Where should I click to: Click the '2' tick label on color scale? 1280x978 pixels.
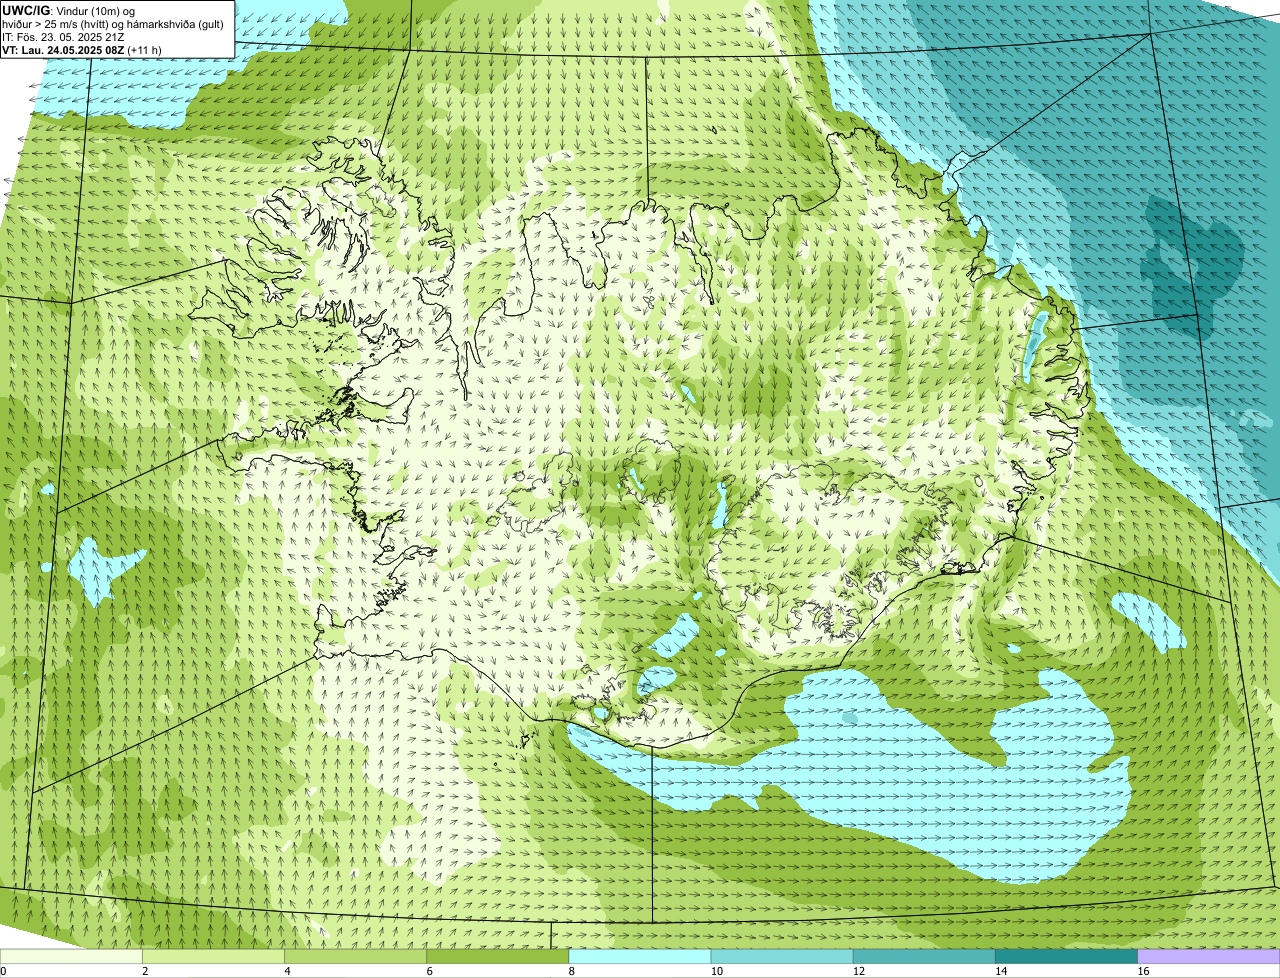point(145,971)
